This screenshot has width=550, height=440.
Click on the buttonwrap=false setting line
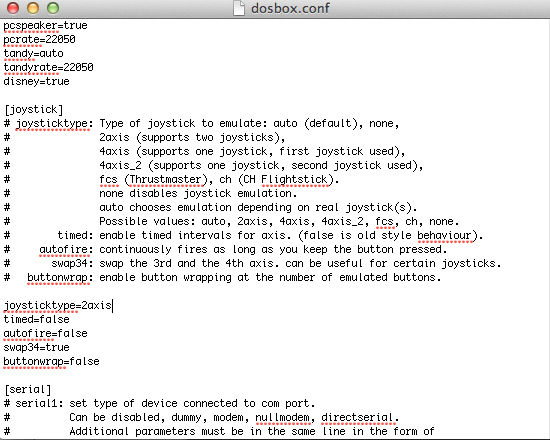[x=51, y=361]
